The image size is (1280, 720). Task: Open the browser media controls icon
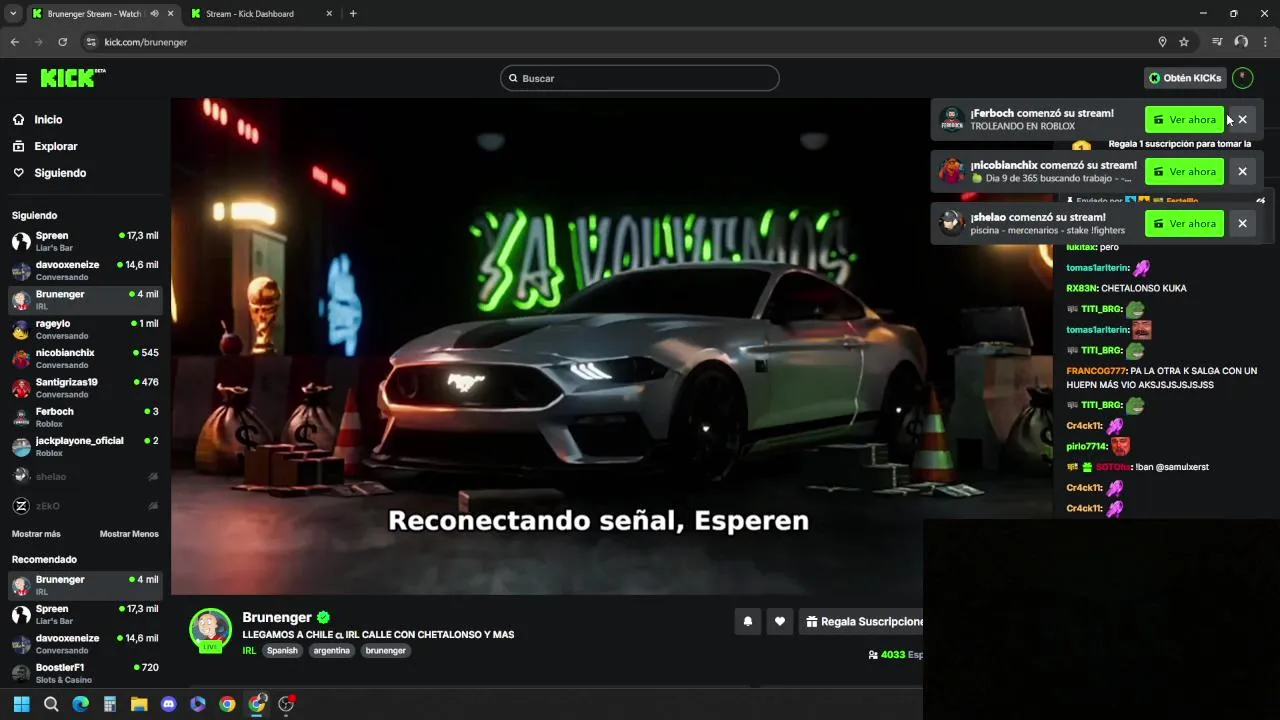(1217, 42)
